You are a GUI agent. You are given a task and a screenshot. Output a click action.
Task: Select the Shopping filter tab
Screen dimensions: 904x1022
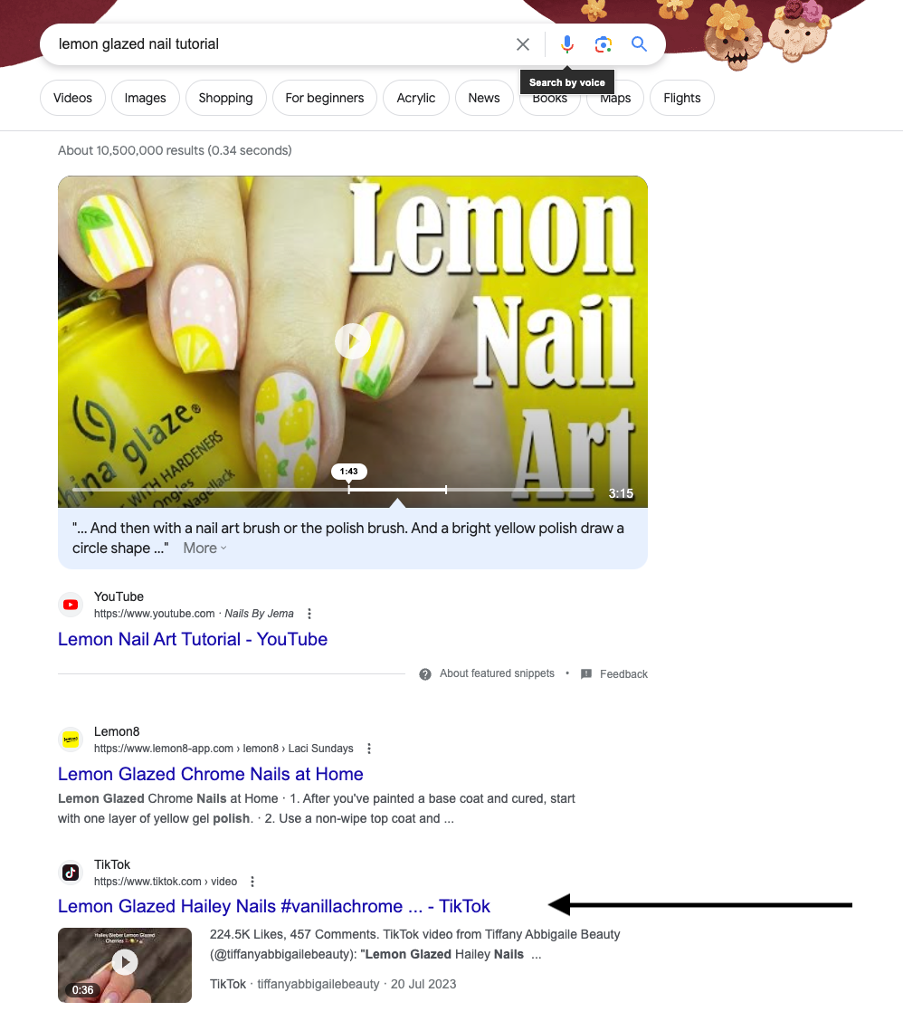[x=226, y=98]
